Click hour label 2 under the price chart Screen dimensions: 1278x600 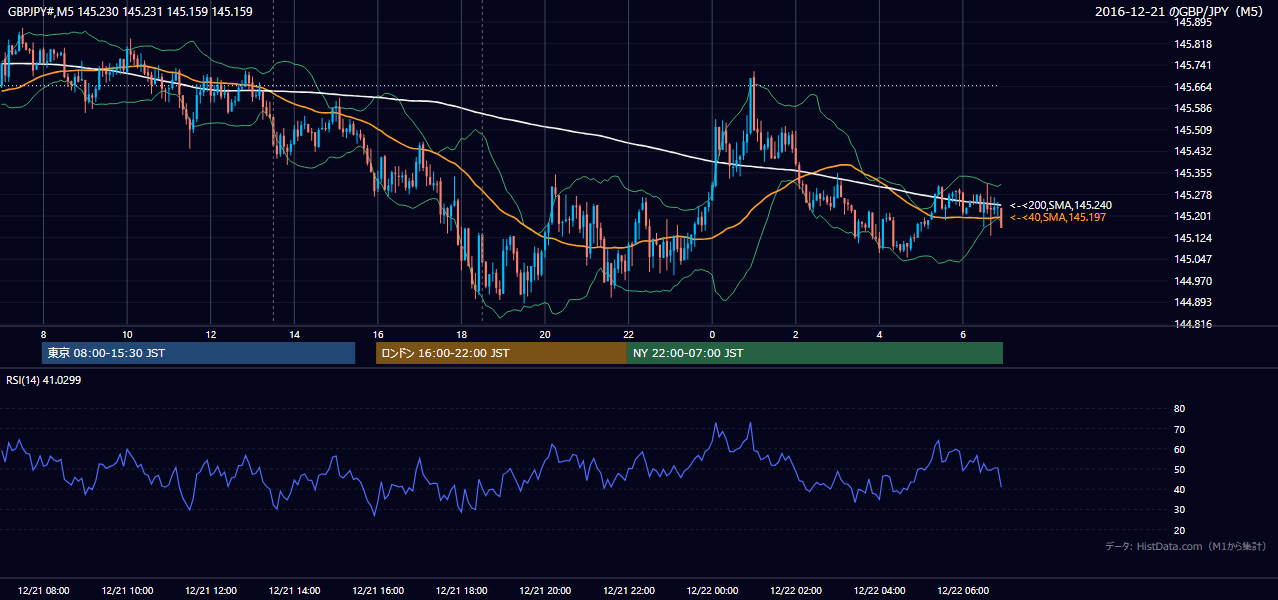796,335
